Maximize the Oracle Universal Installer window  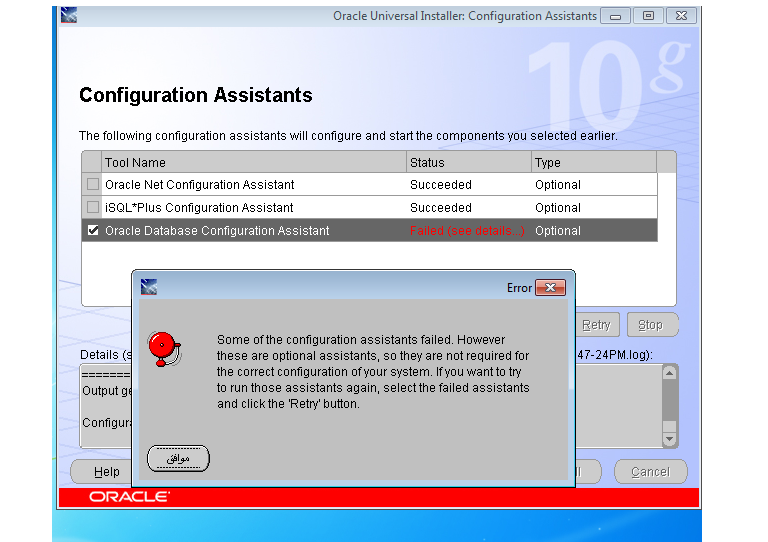coord(648,16)
